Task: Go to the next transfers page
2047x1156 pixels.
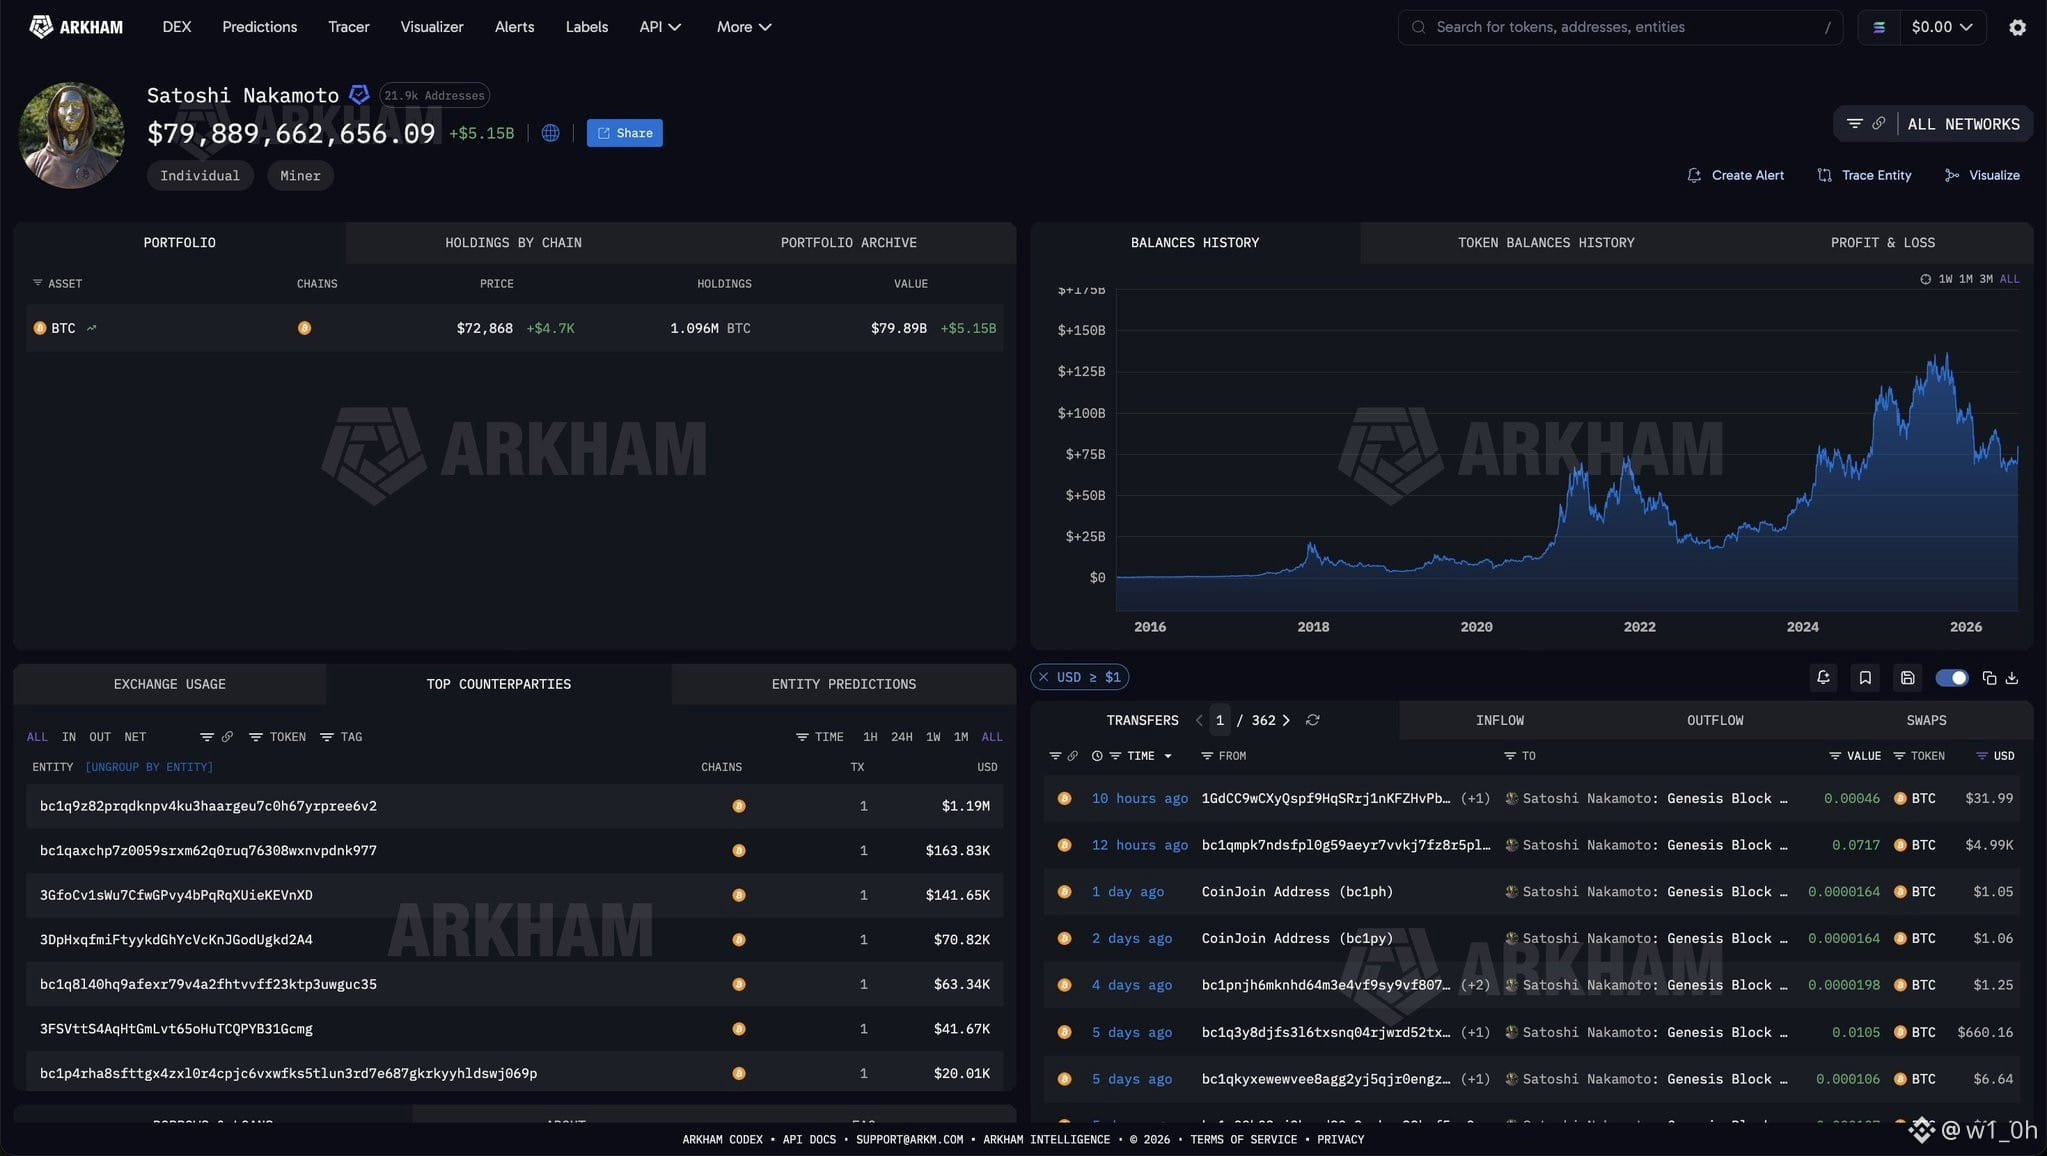Action: (1286, 720)
